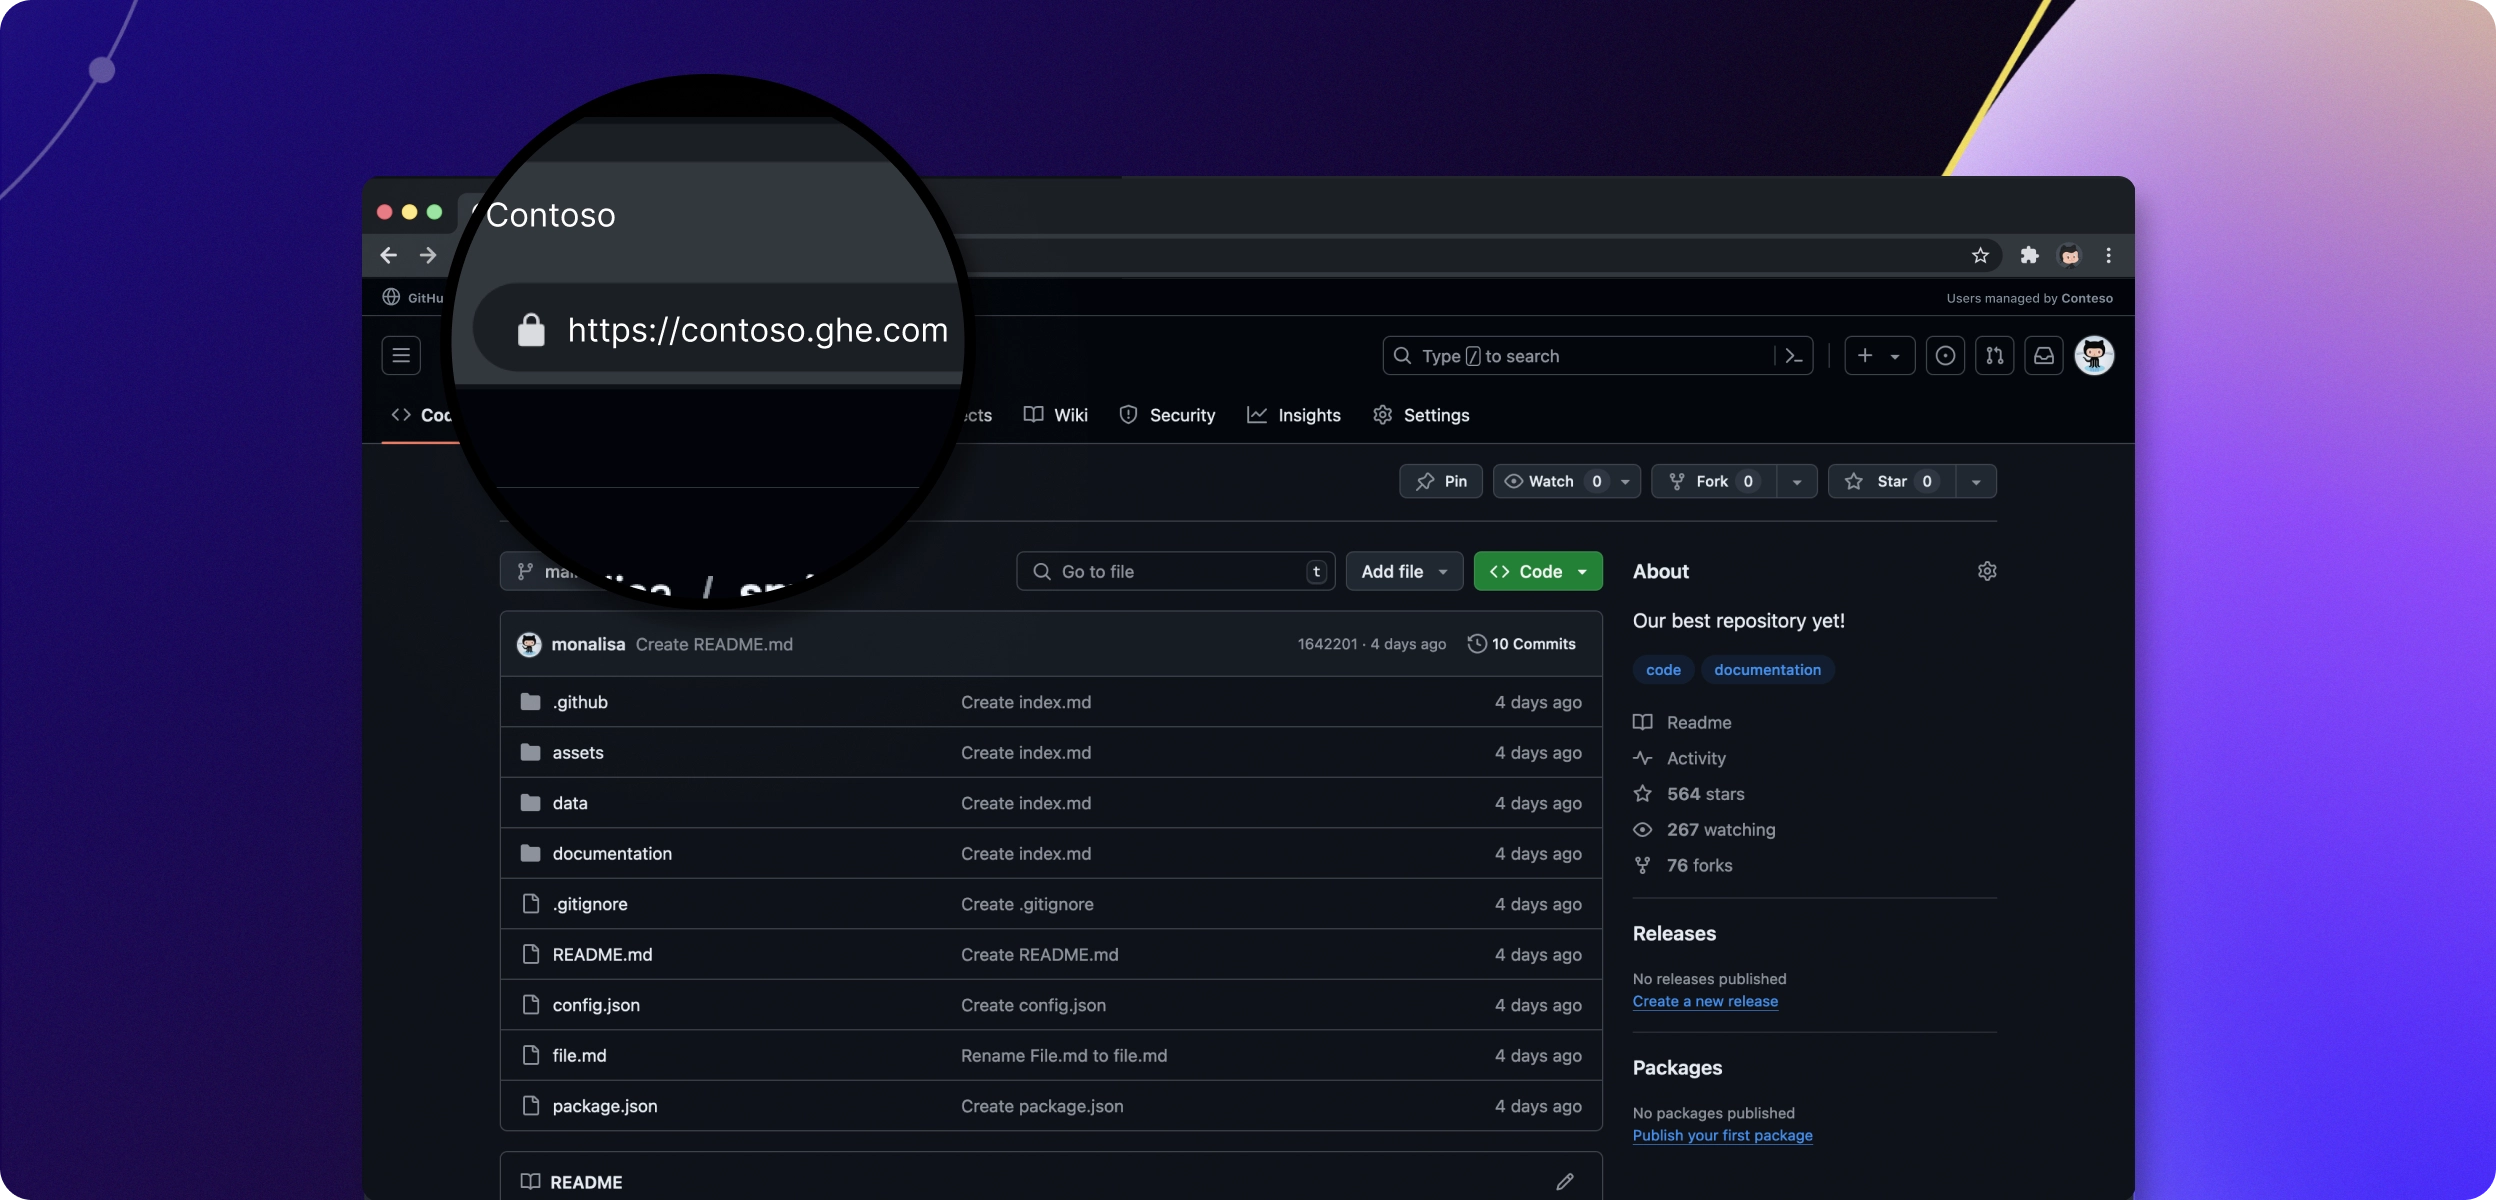Pin this repository
This screenshot has width=2496, height=1200.
click(x=1441, y=481)
